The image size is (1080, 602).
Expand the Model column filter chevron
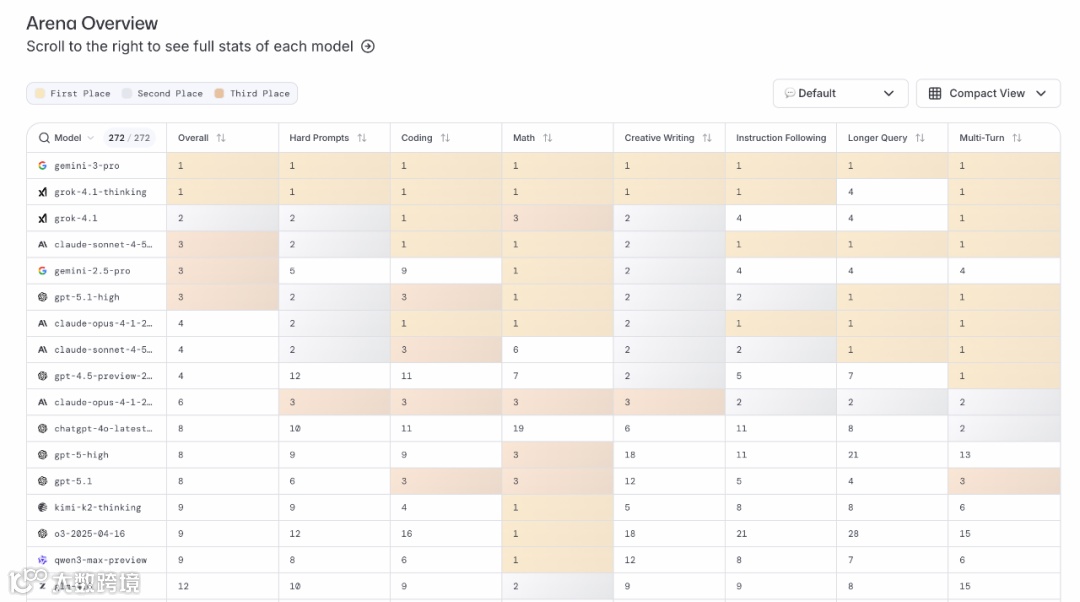91,138
